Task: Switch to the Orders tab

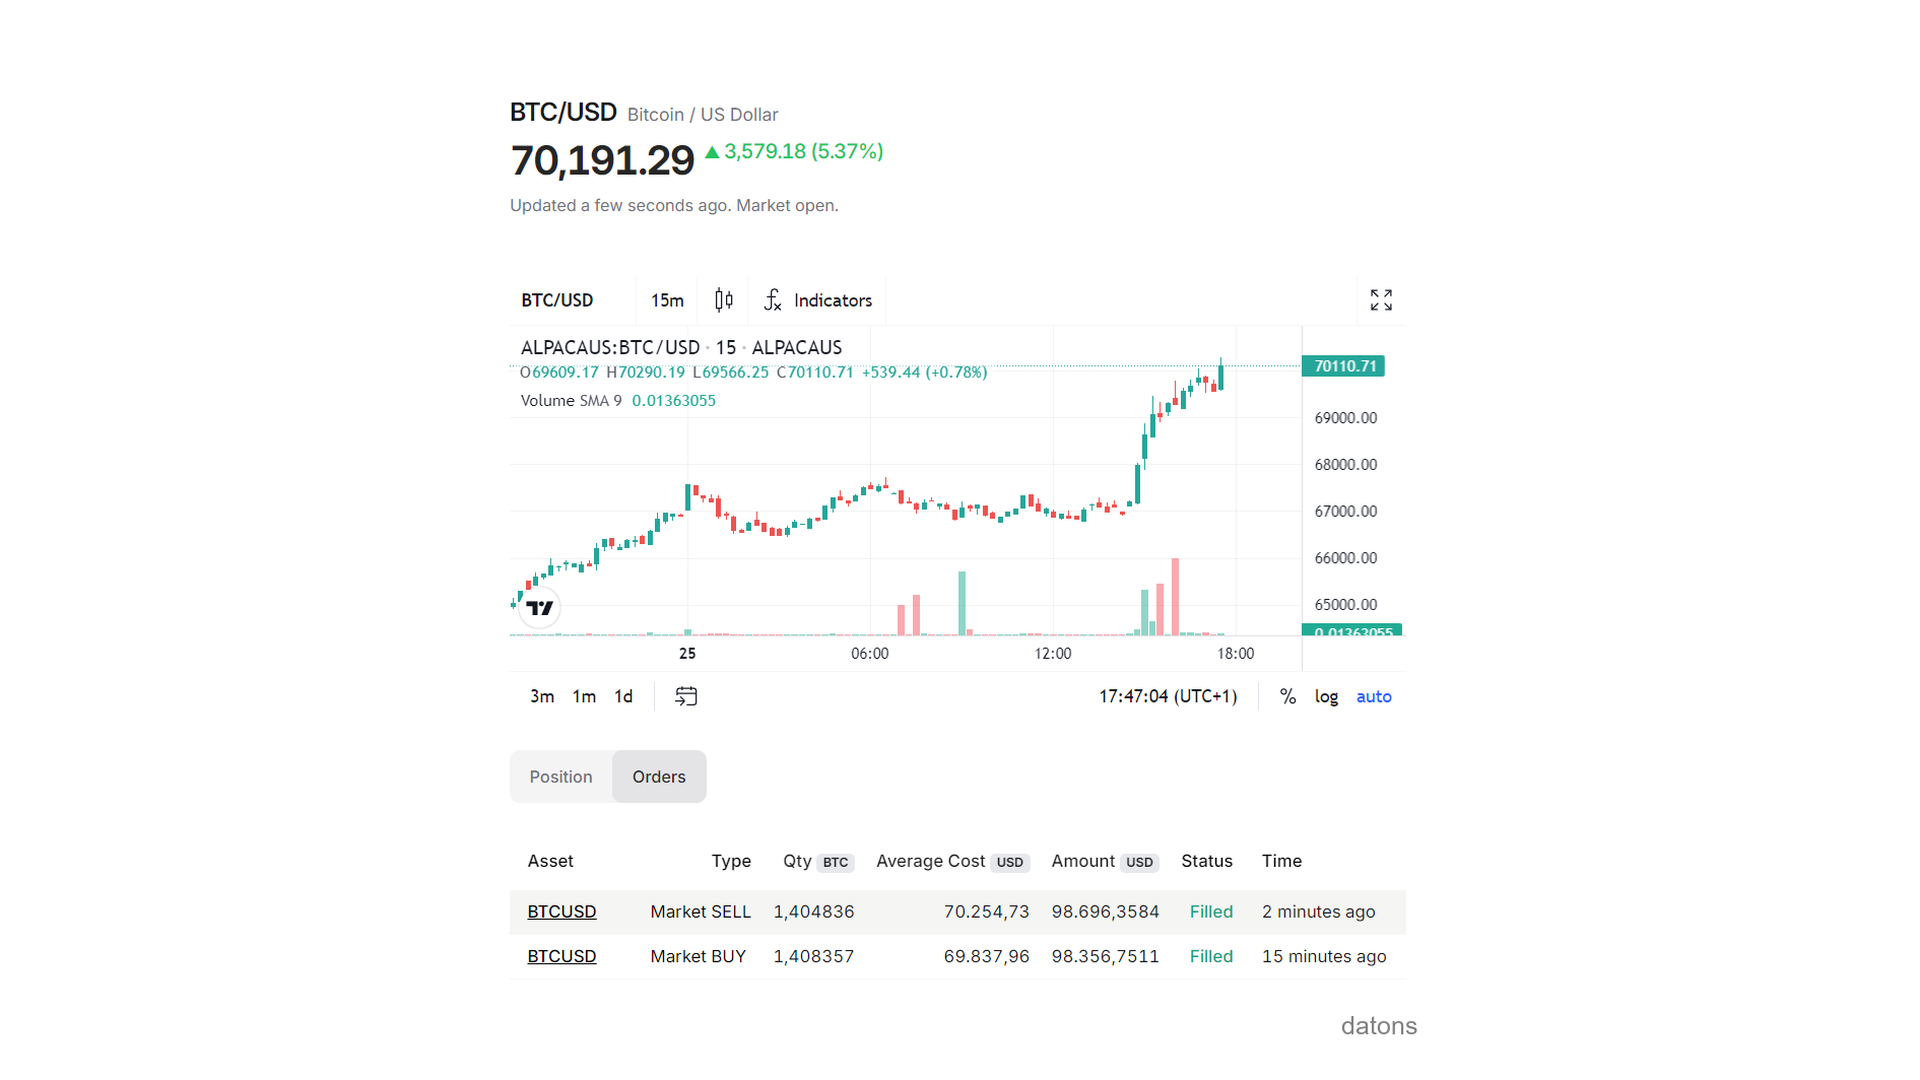Action: pyautogui.click(x=658, y=776)
